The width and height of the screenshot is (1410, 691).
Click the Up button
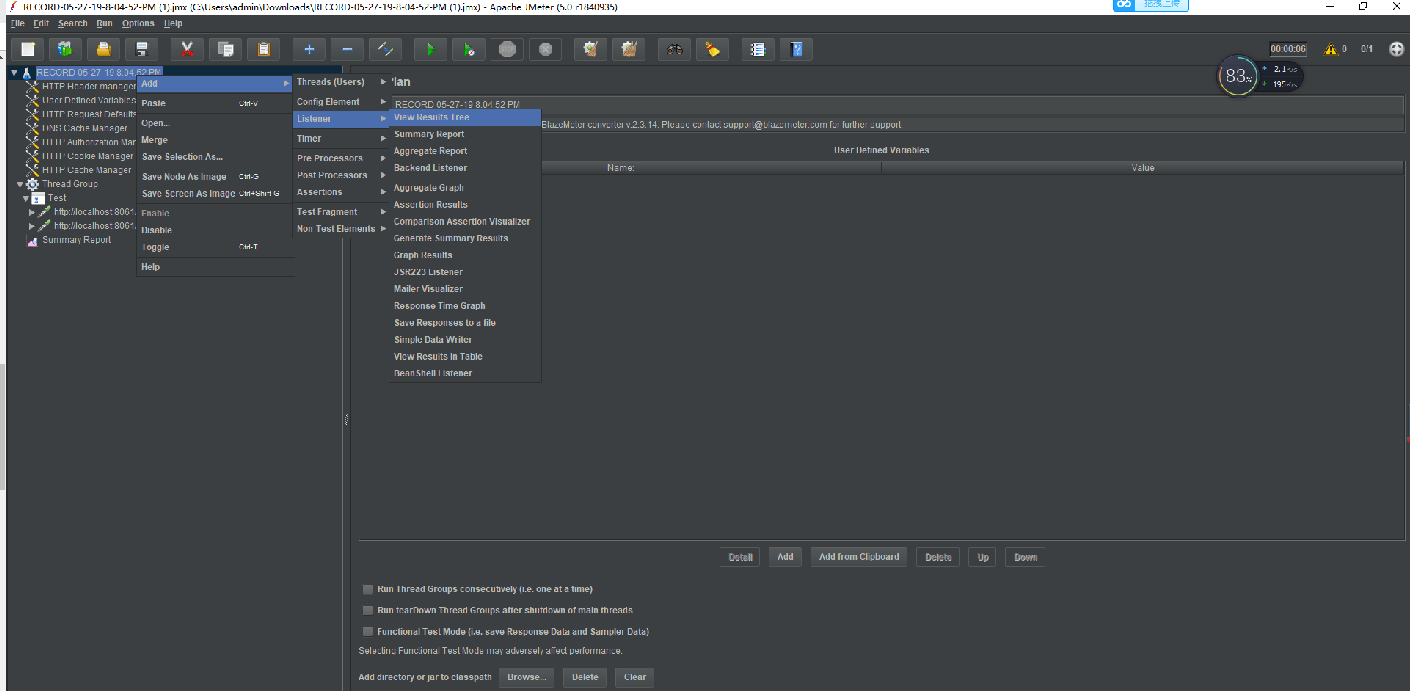(983, 557)
